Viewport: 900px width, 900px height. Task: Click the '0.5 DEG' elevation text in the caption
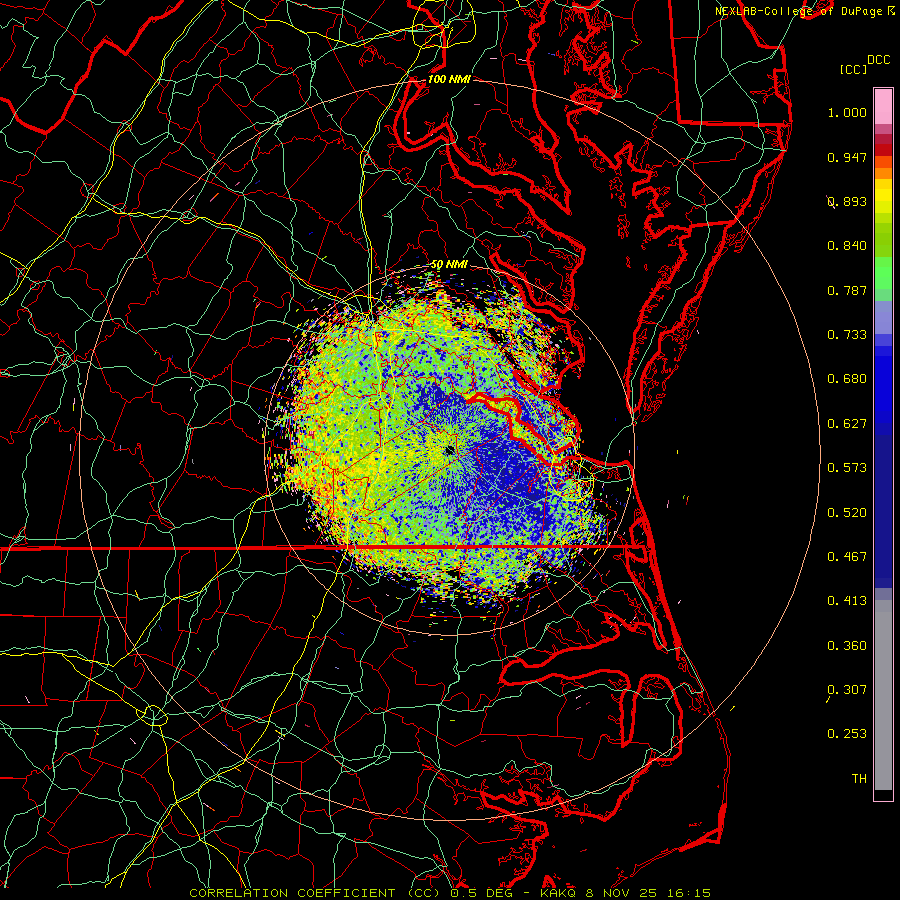point(482,893)
